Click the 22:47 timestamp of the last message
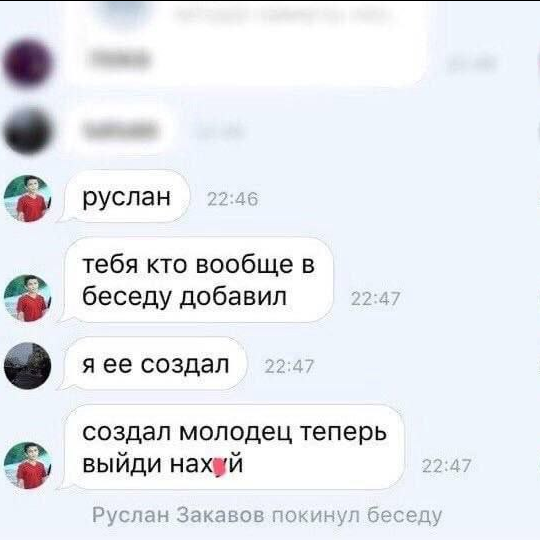The height and width of the screenshot is (540, 540). [x=446, y=466]
